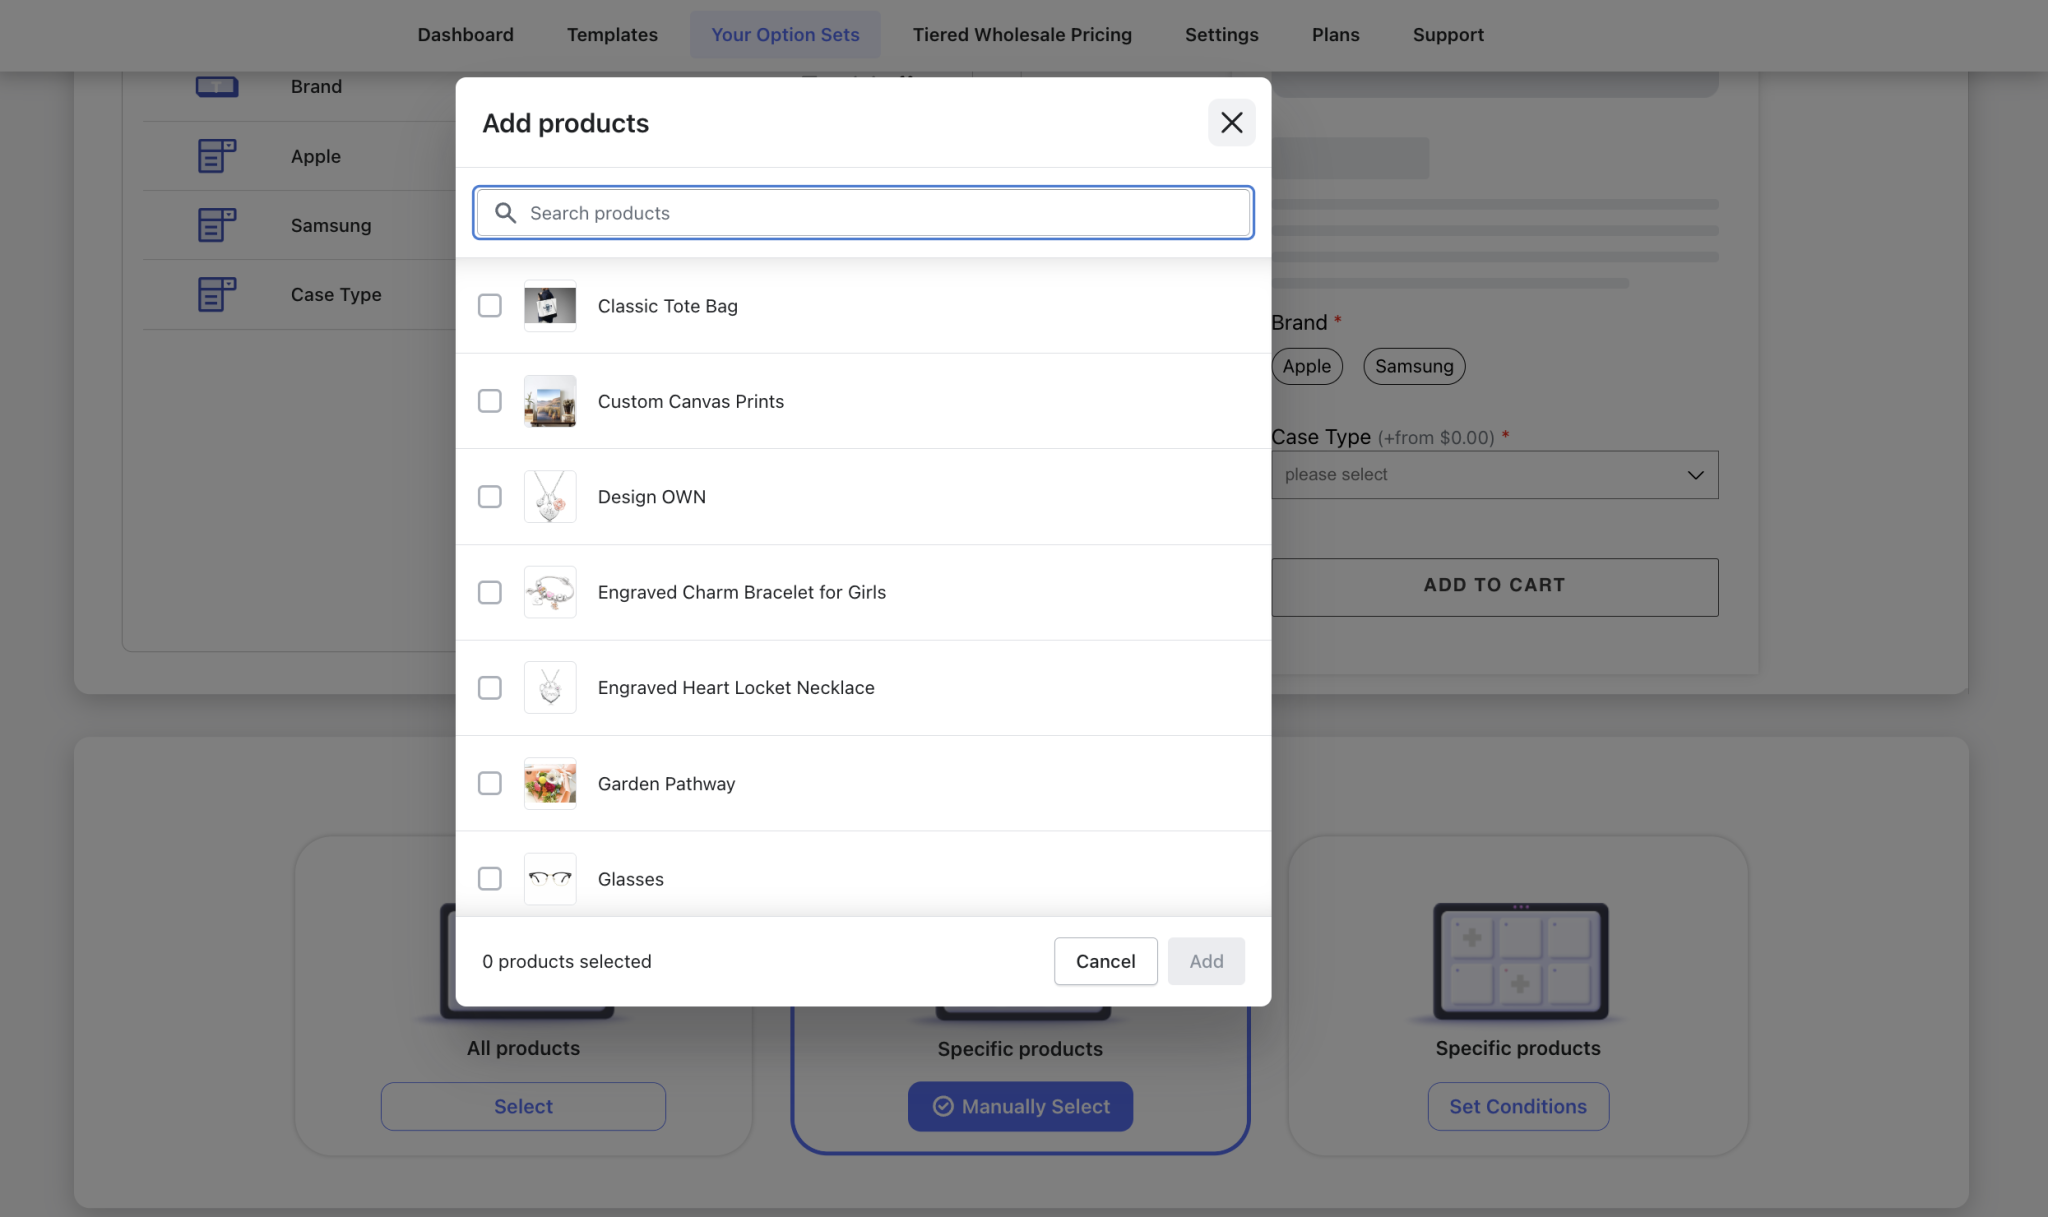
Task: Click the Specific products grid illustration
Action: coord(1519,961)
